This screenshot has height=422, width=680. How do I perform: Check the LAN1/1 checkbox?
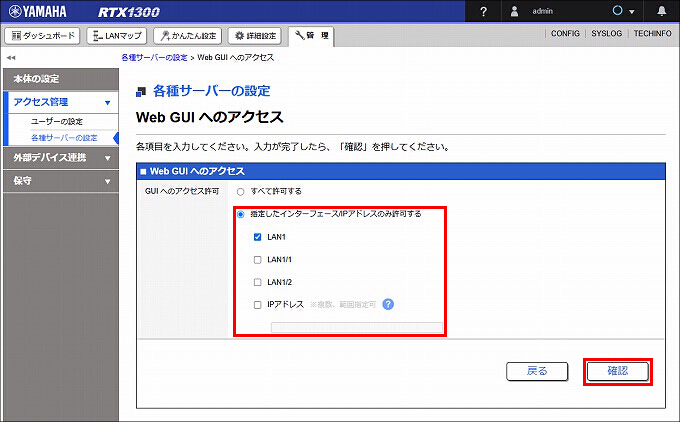point(258,259)
